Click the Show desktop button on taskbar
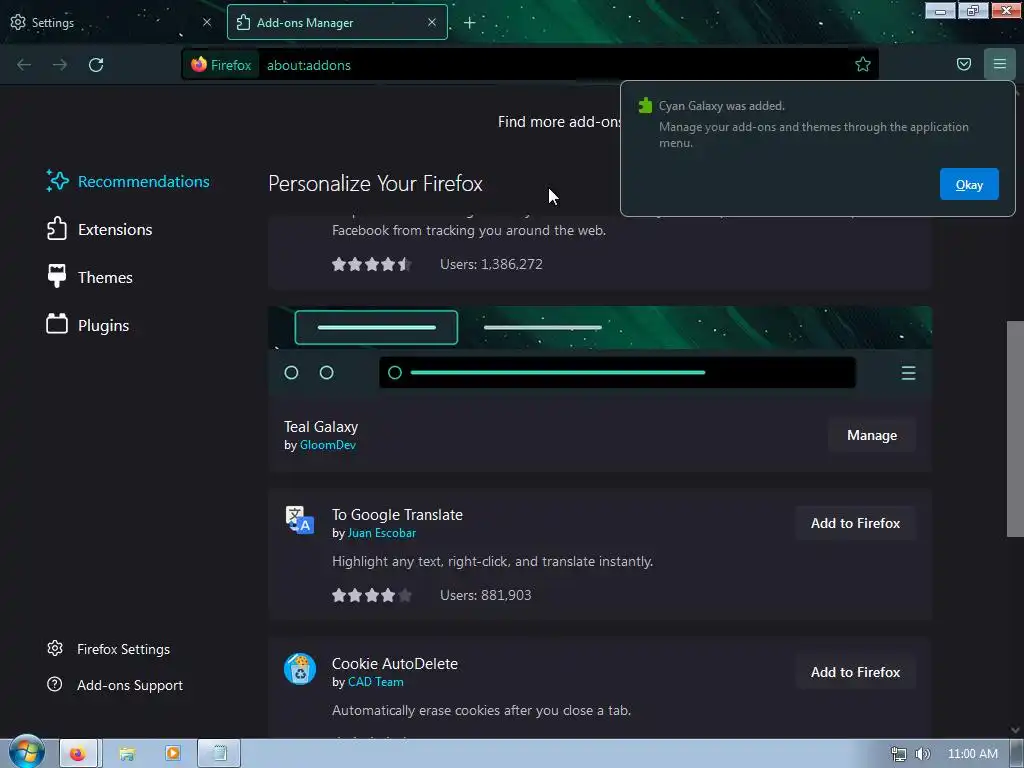Viewport: 1024px width, 768px height. point(1017,754)
